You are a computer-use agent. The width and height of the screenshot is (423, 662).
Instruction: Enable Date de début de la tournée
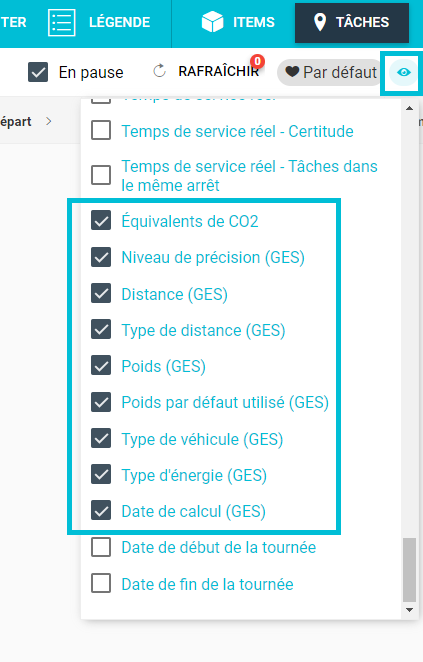(x=101, y=548)
